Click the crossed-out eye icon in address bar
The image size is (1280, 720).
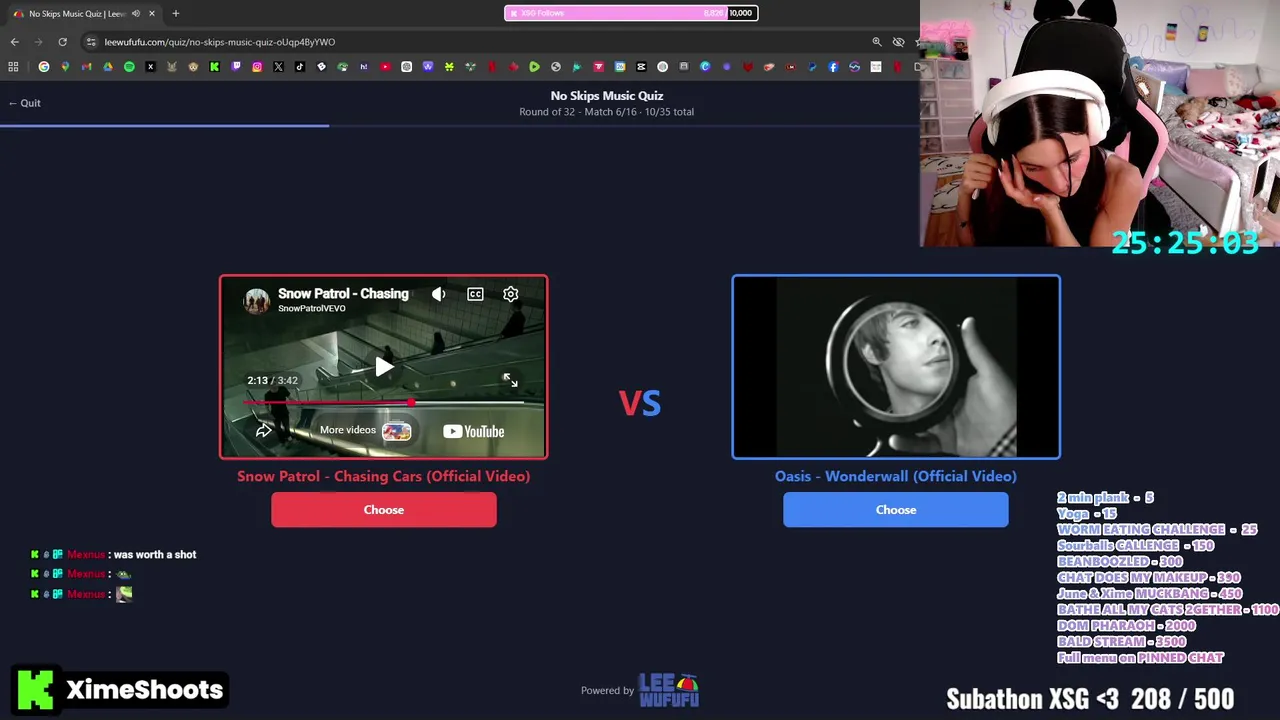click(898, 42)
